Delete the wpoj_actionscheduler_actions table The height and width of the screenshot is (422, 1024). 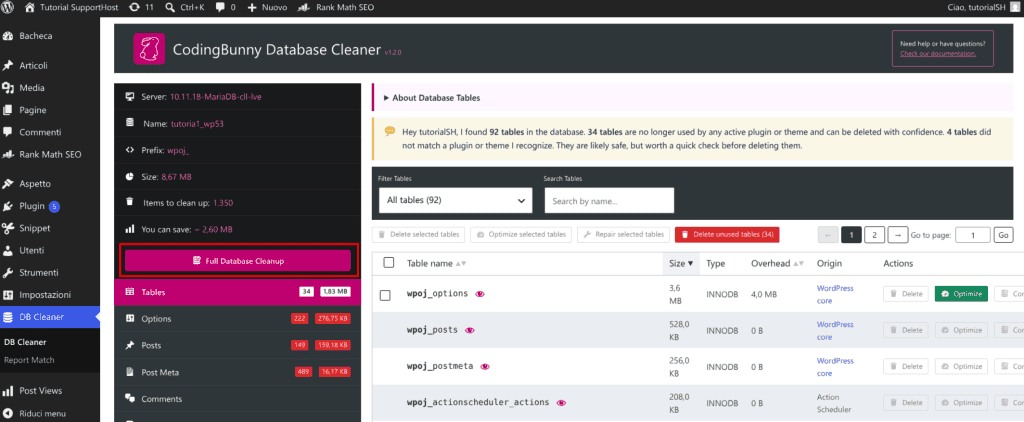click(906, 403)
